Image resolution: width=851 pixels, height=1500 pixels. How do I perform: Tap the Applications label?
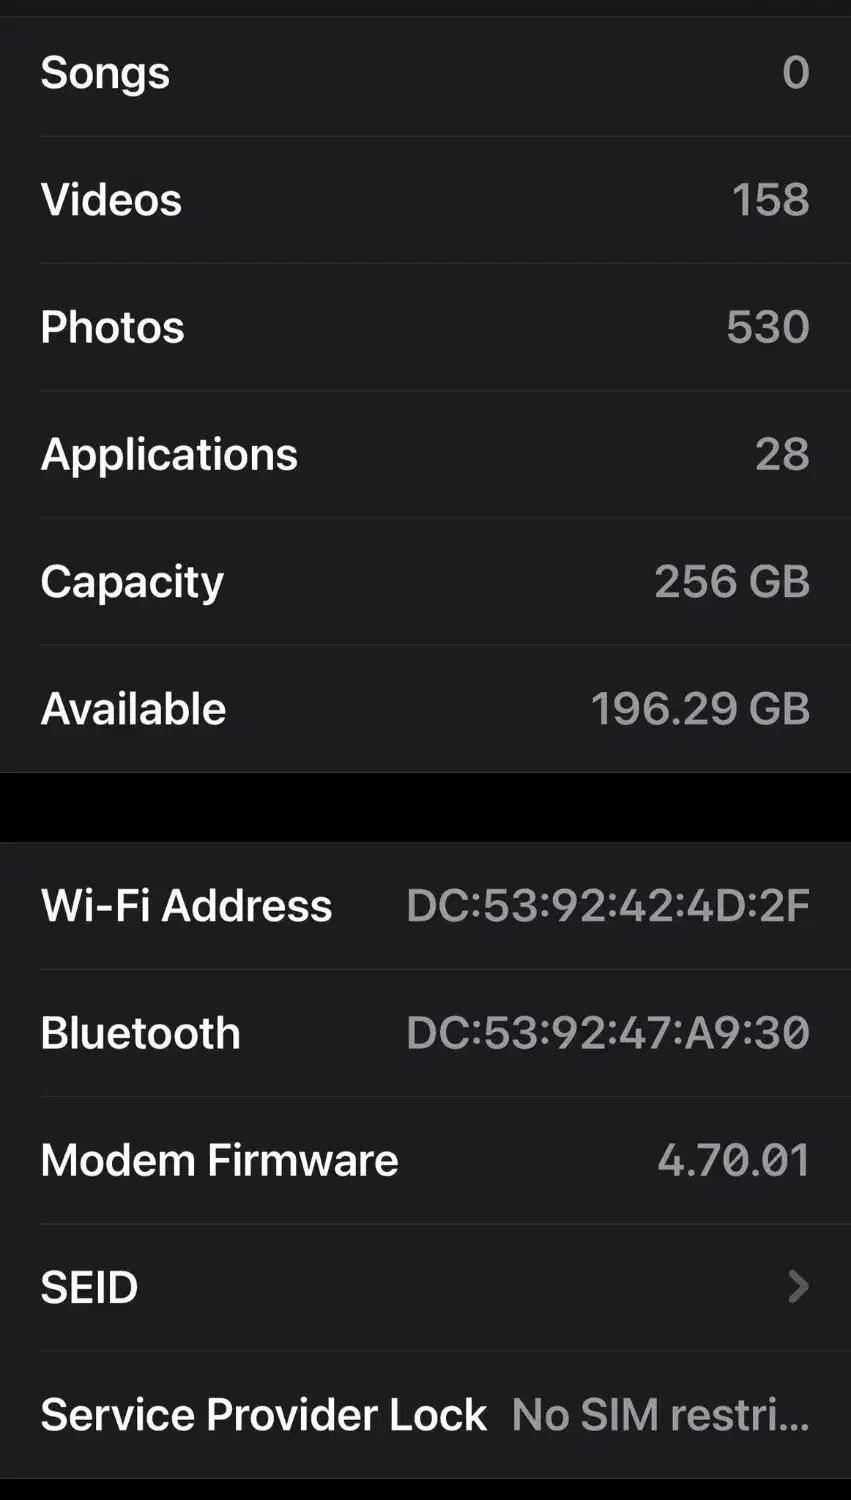(169, 455)
